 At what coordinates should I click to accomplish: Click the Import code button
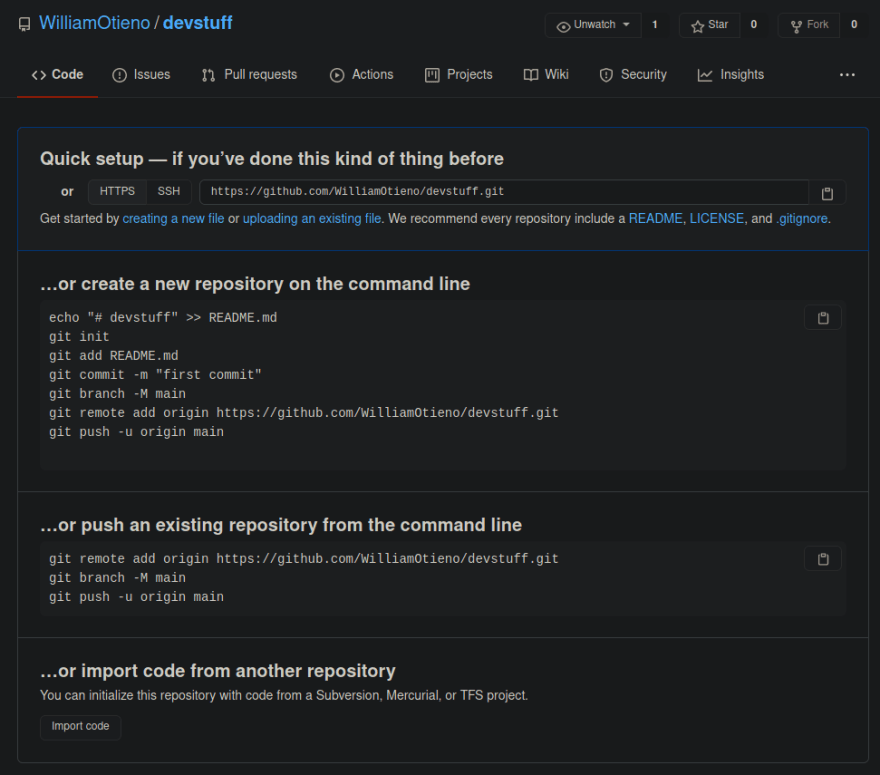80,727
